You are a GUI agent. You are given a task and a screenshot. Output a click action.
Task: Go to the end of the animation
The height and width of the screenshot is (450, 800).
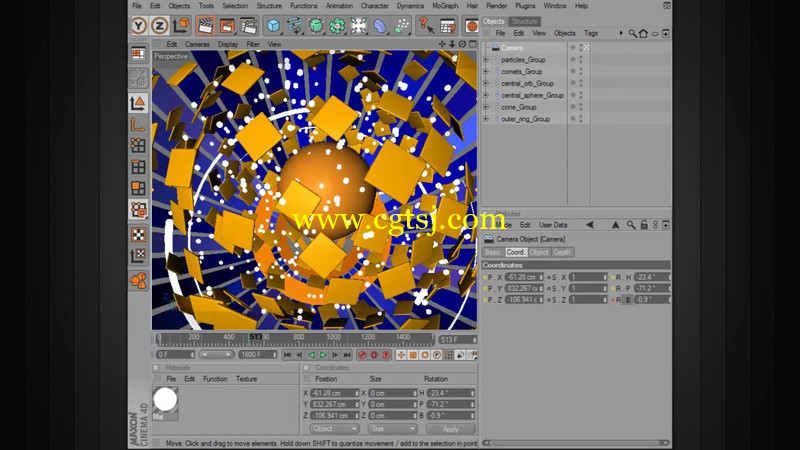click(347, 355)
